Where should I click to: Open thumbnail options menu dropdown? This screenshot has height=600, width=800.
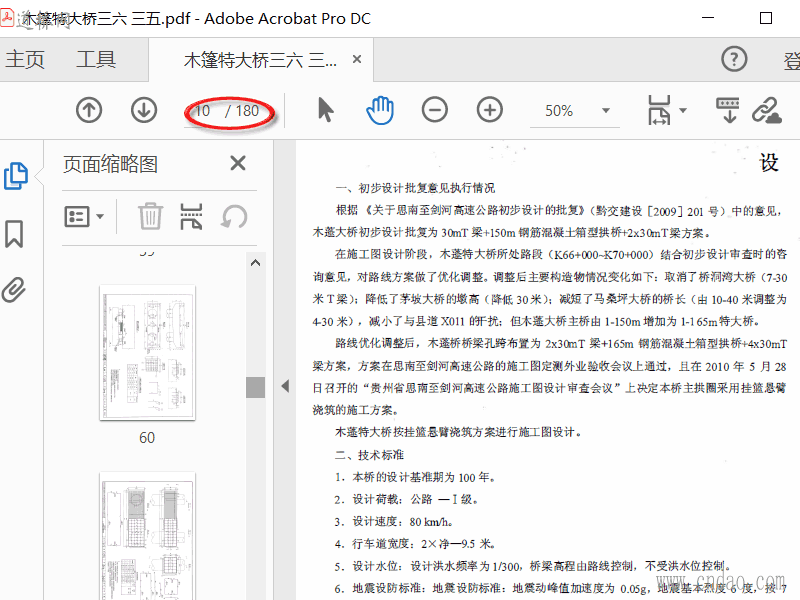(x=84, y=217)
